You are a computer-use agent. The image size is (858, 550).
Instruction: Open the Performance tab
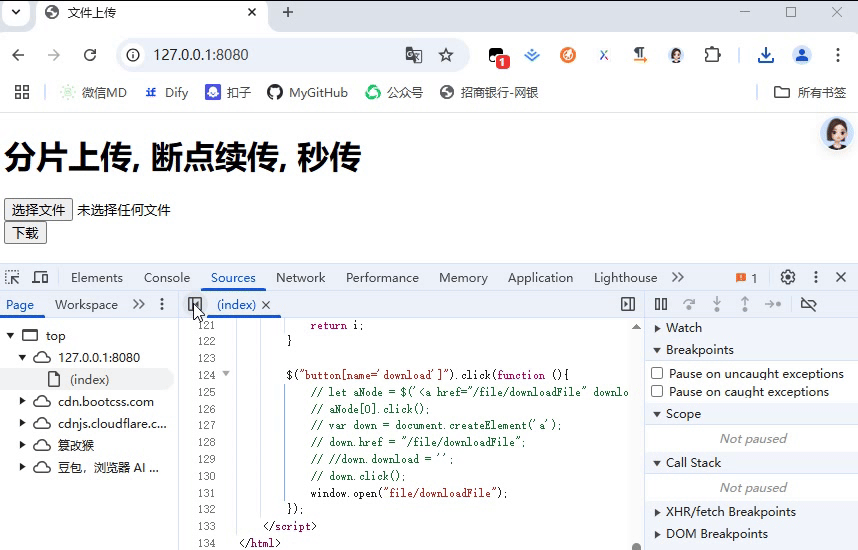tap(382, 278)
